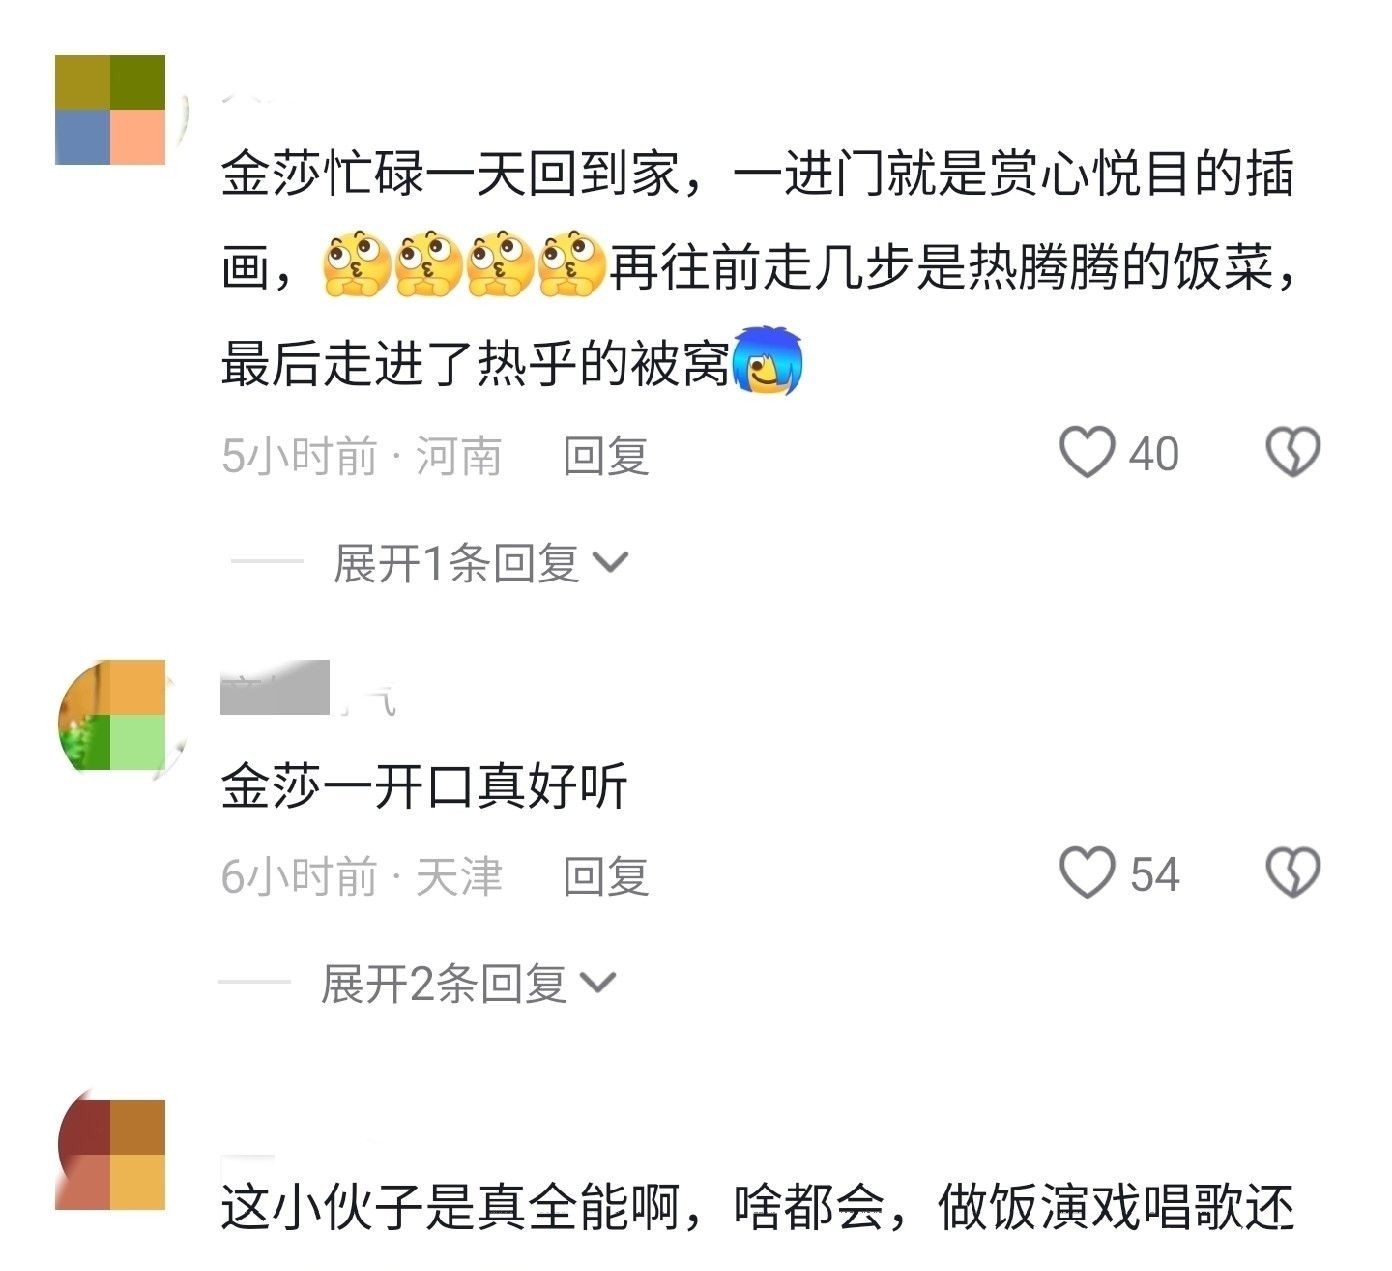Reply to the 5小时前 河南 comment
The width and height of the screenshot is (1392, 1271).
click(x=606, y=456)
